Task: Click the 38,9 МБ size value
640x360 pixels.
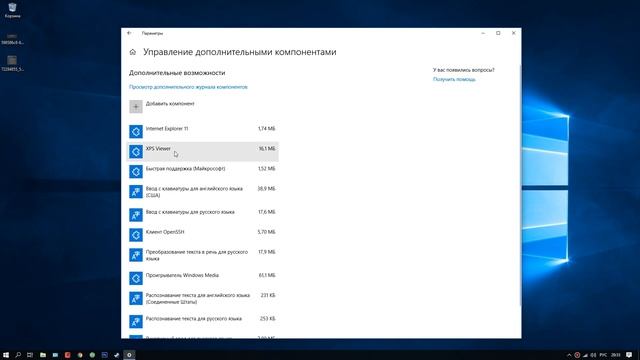Action: pyautogui.click(x=267, y=189)
